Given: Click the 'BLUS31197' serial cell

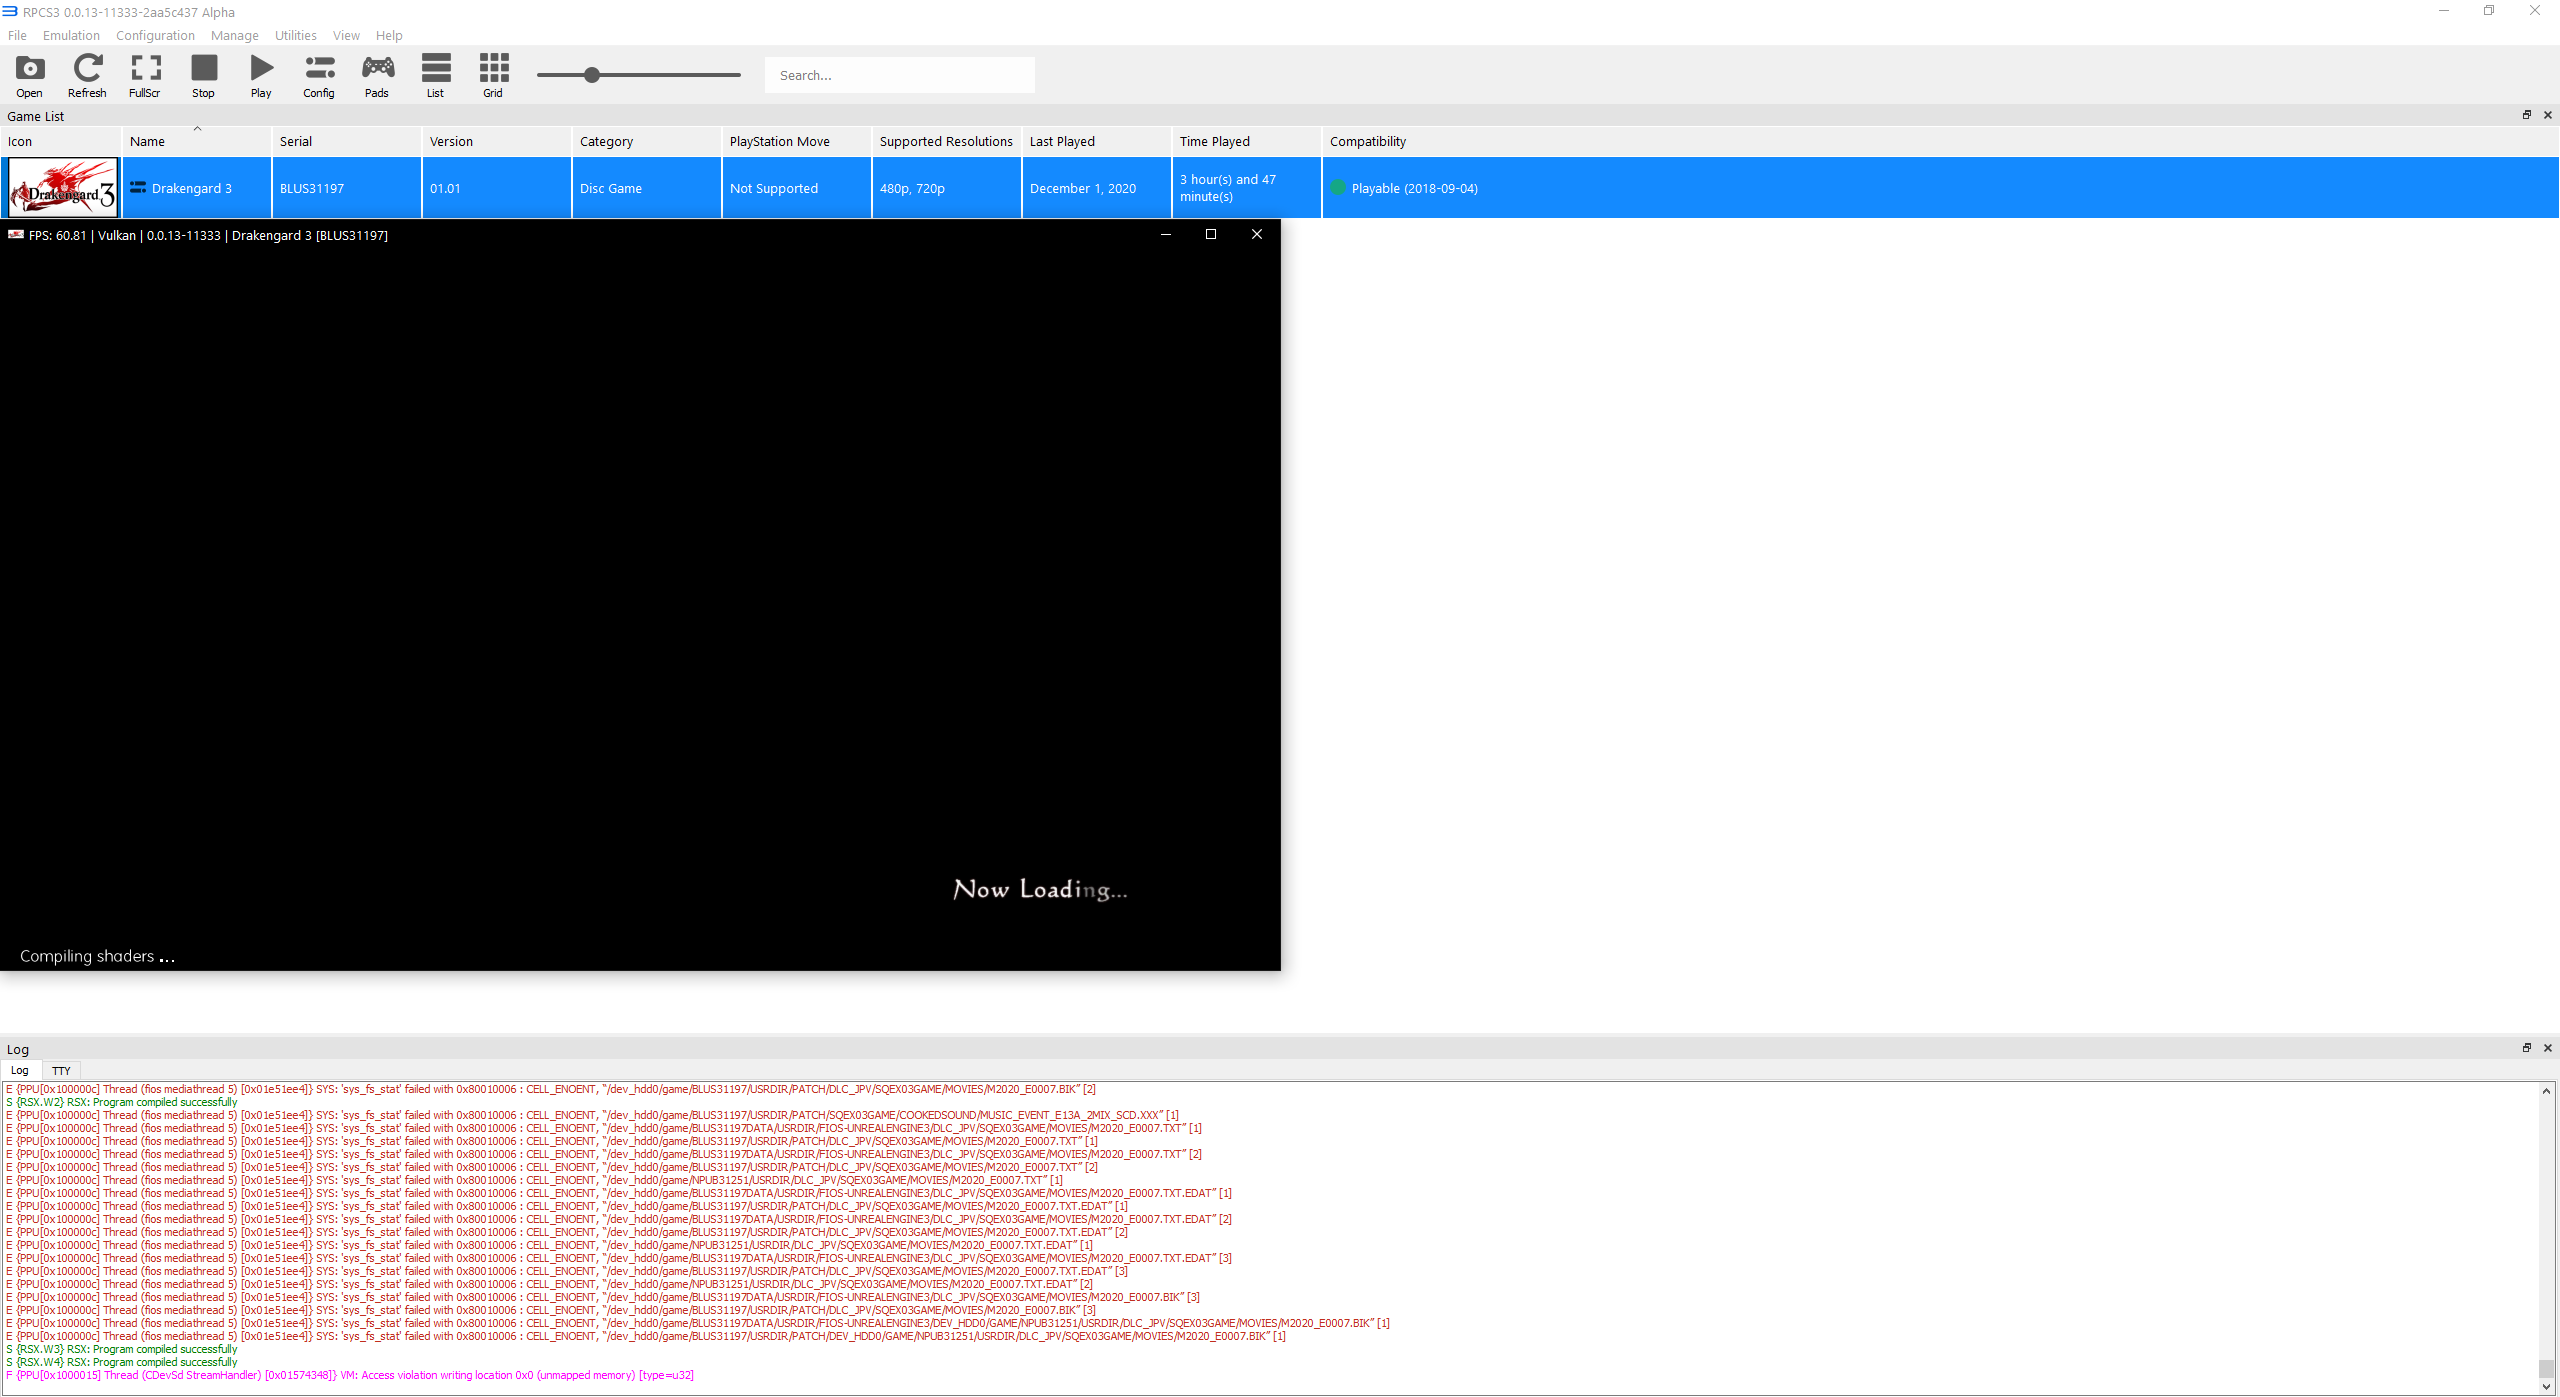Looking at the screenshot, I should [347, 188].
